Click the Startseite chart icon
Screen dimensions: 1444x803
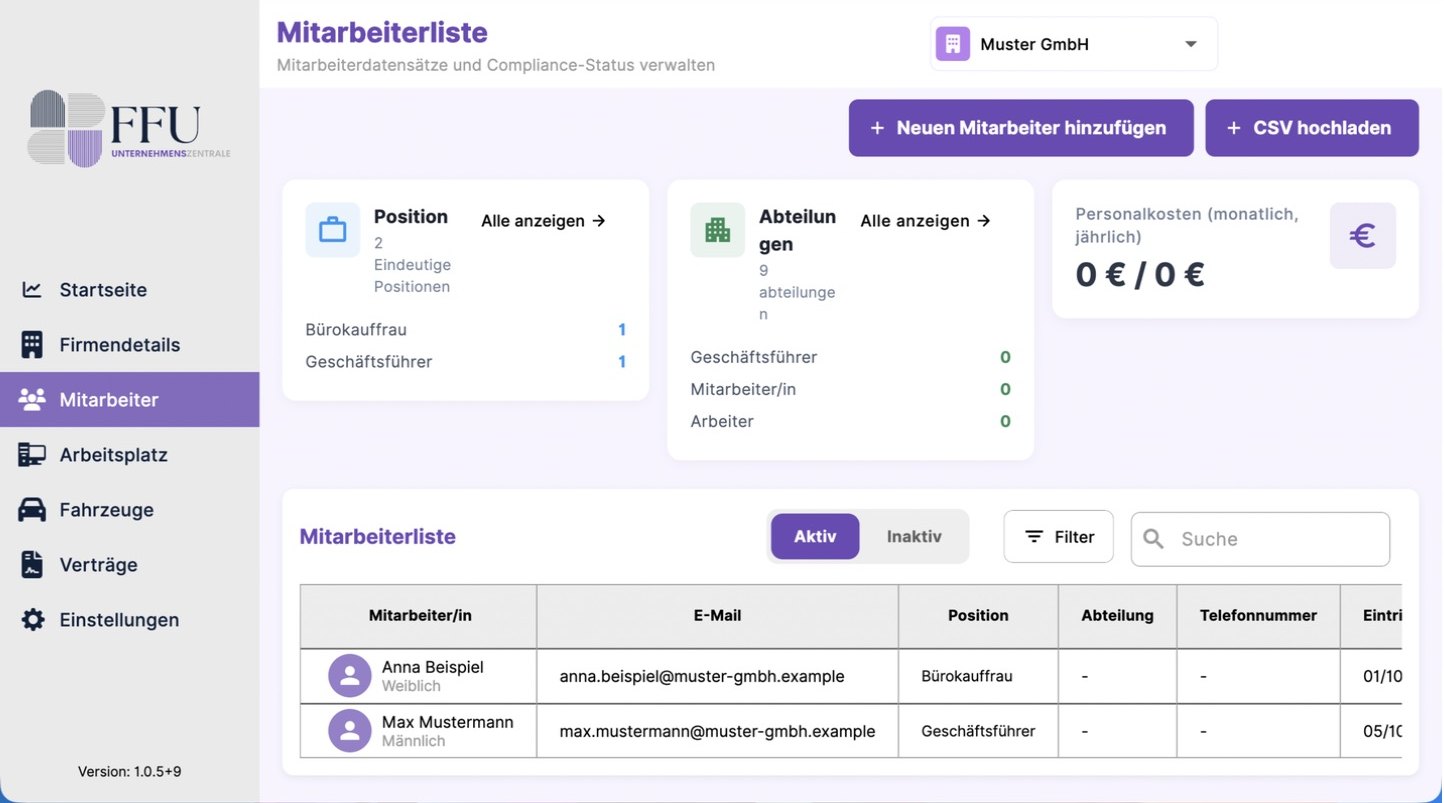tap(32, 290)
